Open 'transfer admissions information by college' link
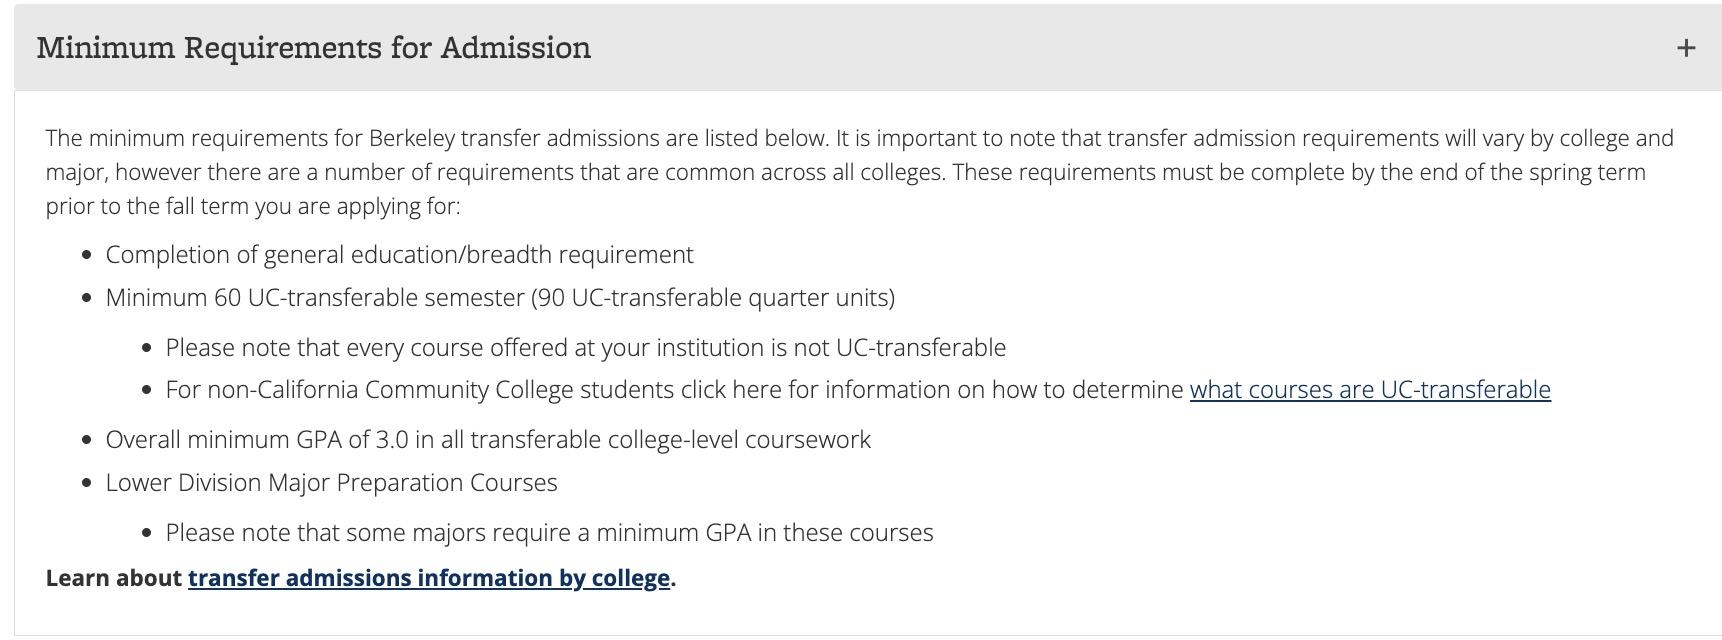1722x640 pixels. point(428,578)
